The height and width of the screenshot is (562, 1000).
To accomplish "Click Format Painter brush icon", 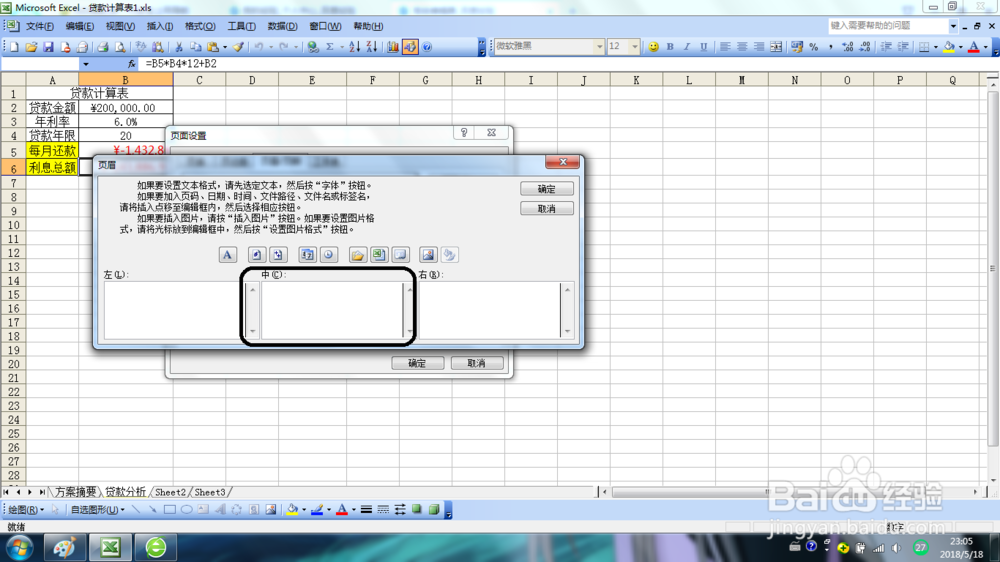I will click(238, 47).
